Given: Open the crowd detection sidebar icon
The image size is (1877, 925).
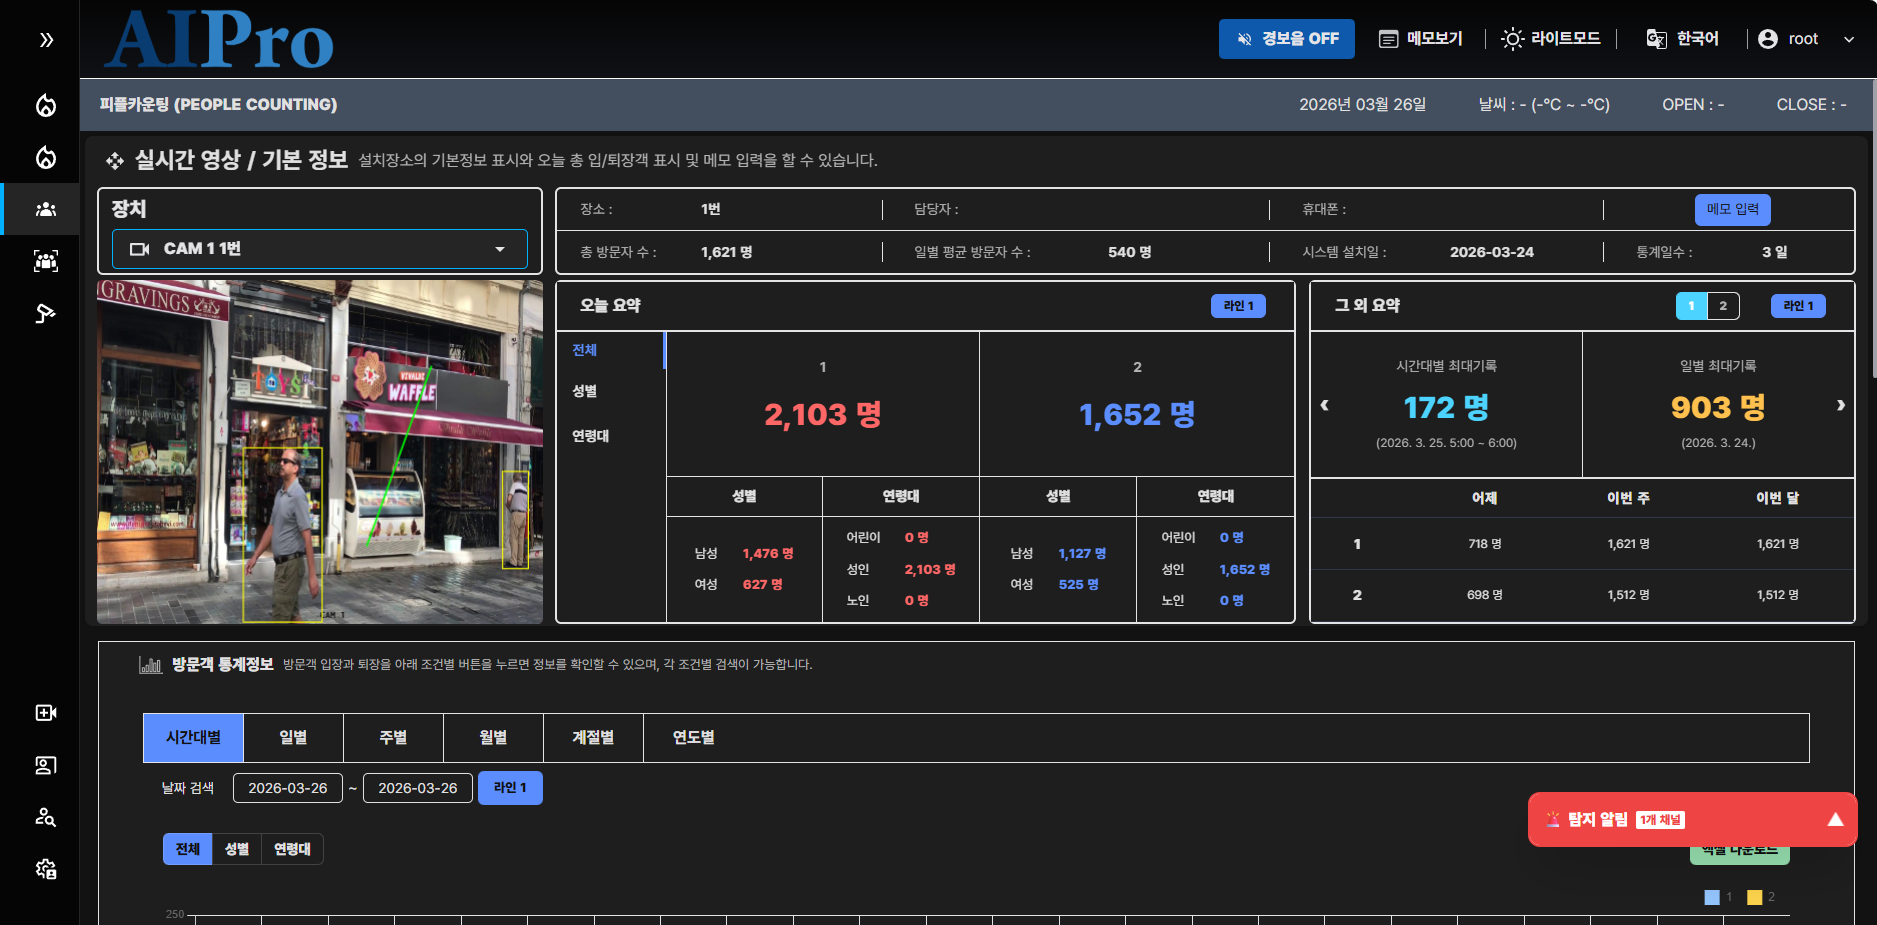Looking at the screenshot, I should tap(44, 261).
